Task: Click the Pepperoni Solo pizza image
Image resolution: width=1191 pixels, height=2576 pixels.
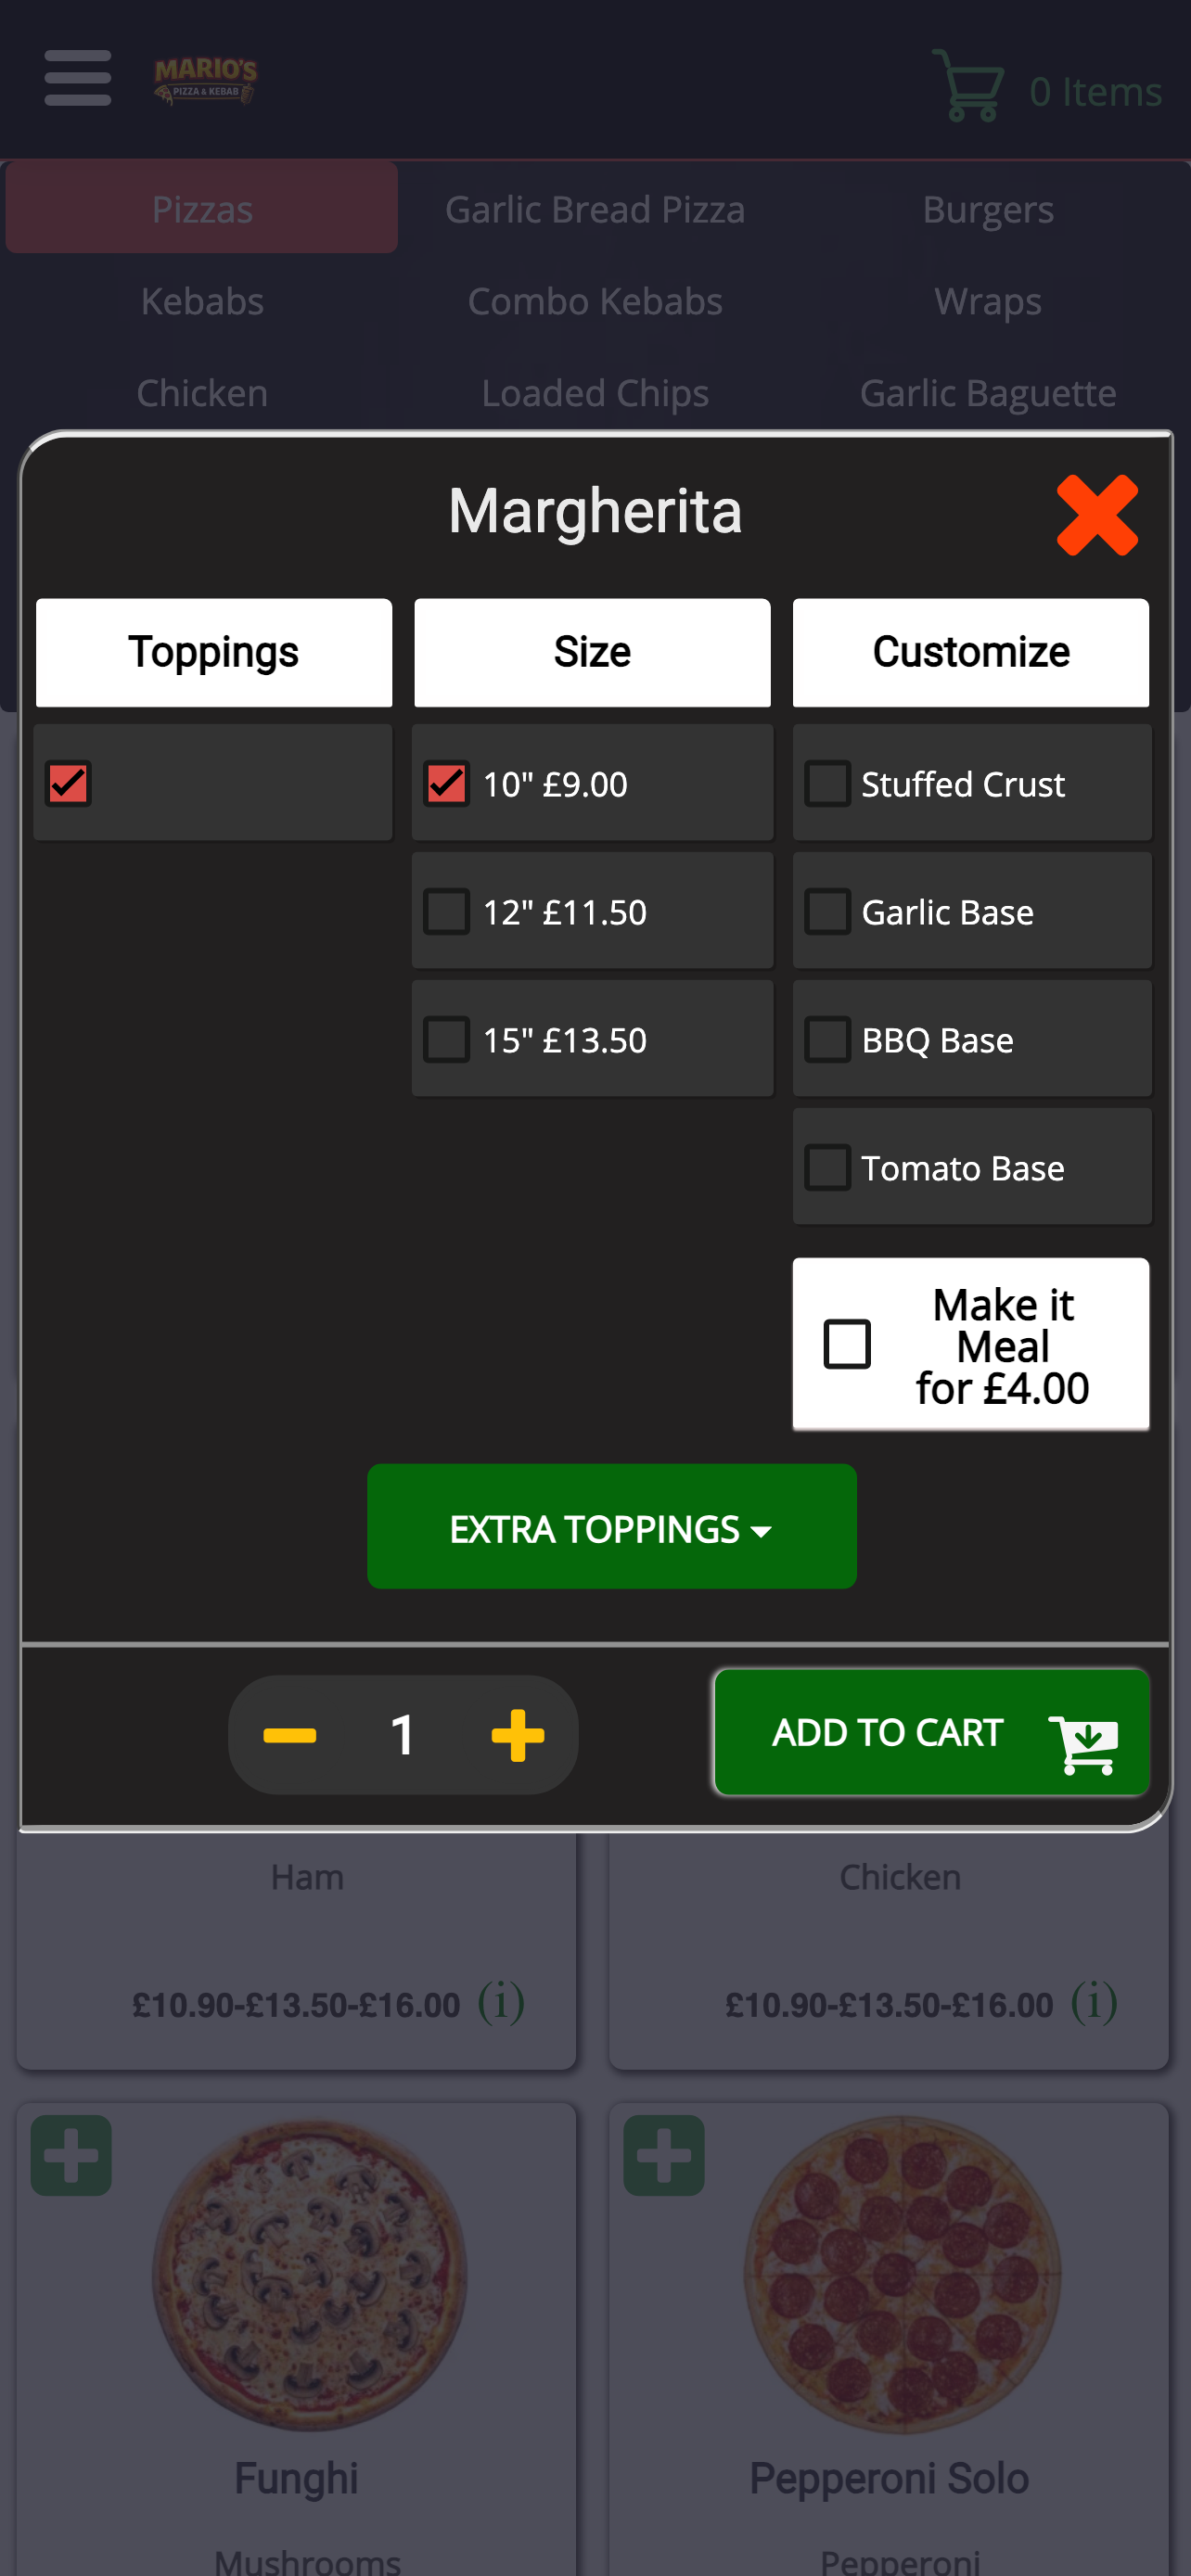Action: point(903,2275)
